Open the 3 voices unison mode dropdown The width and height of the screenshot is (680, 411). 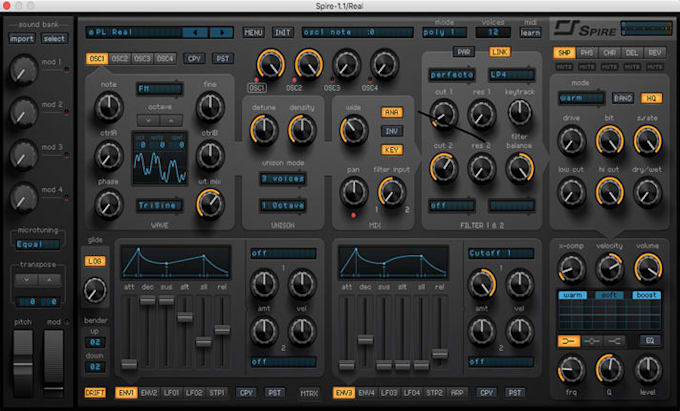point(283,178)
